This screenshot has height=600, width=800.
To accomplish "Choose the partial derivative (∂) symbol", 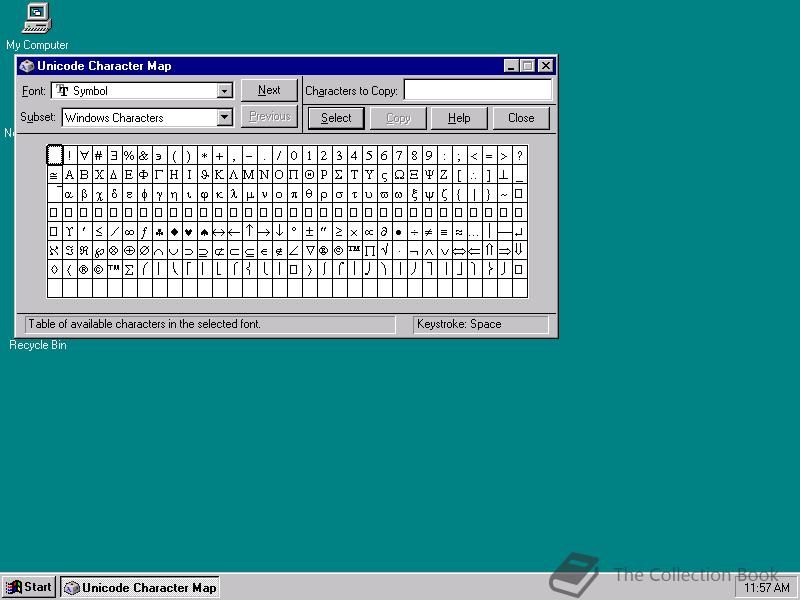I will (385, 232).
